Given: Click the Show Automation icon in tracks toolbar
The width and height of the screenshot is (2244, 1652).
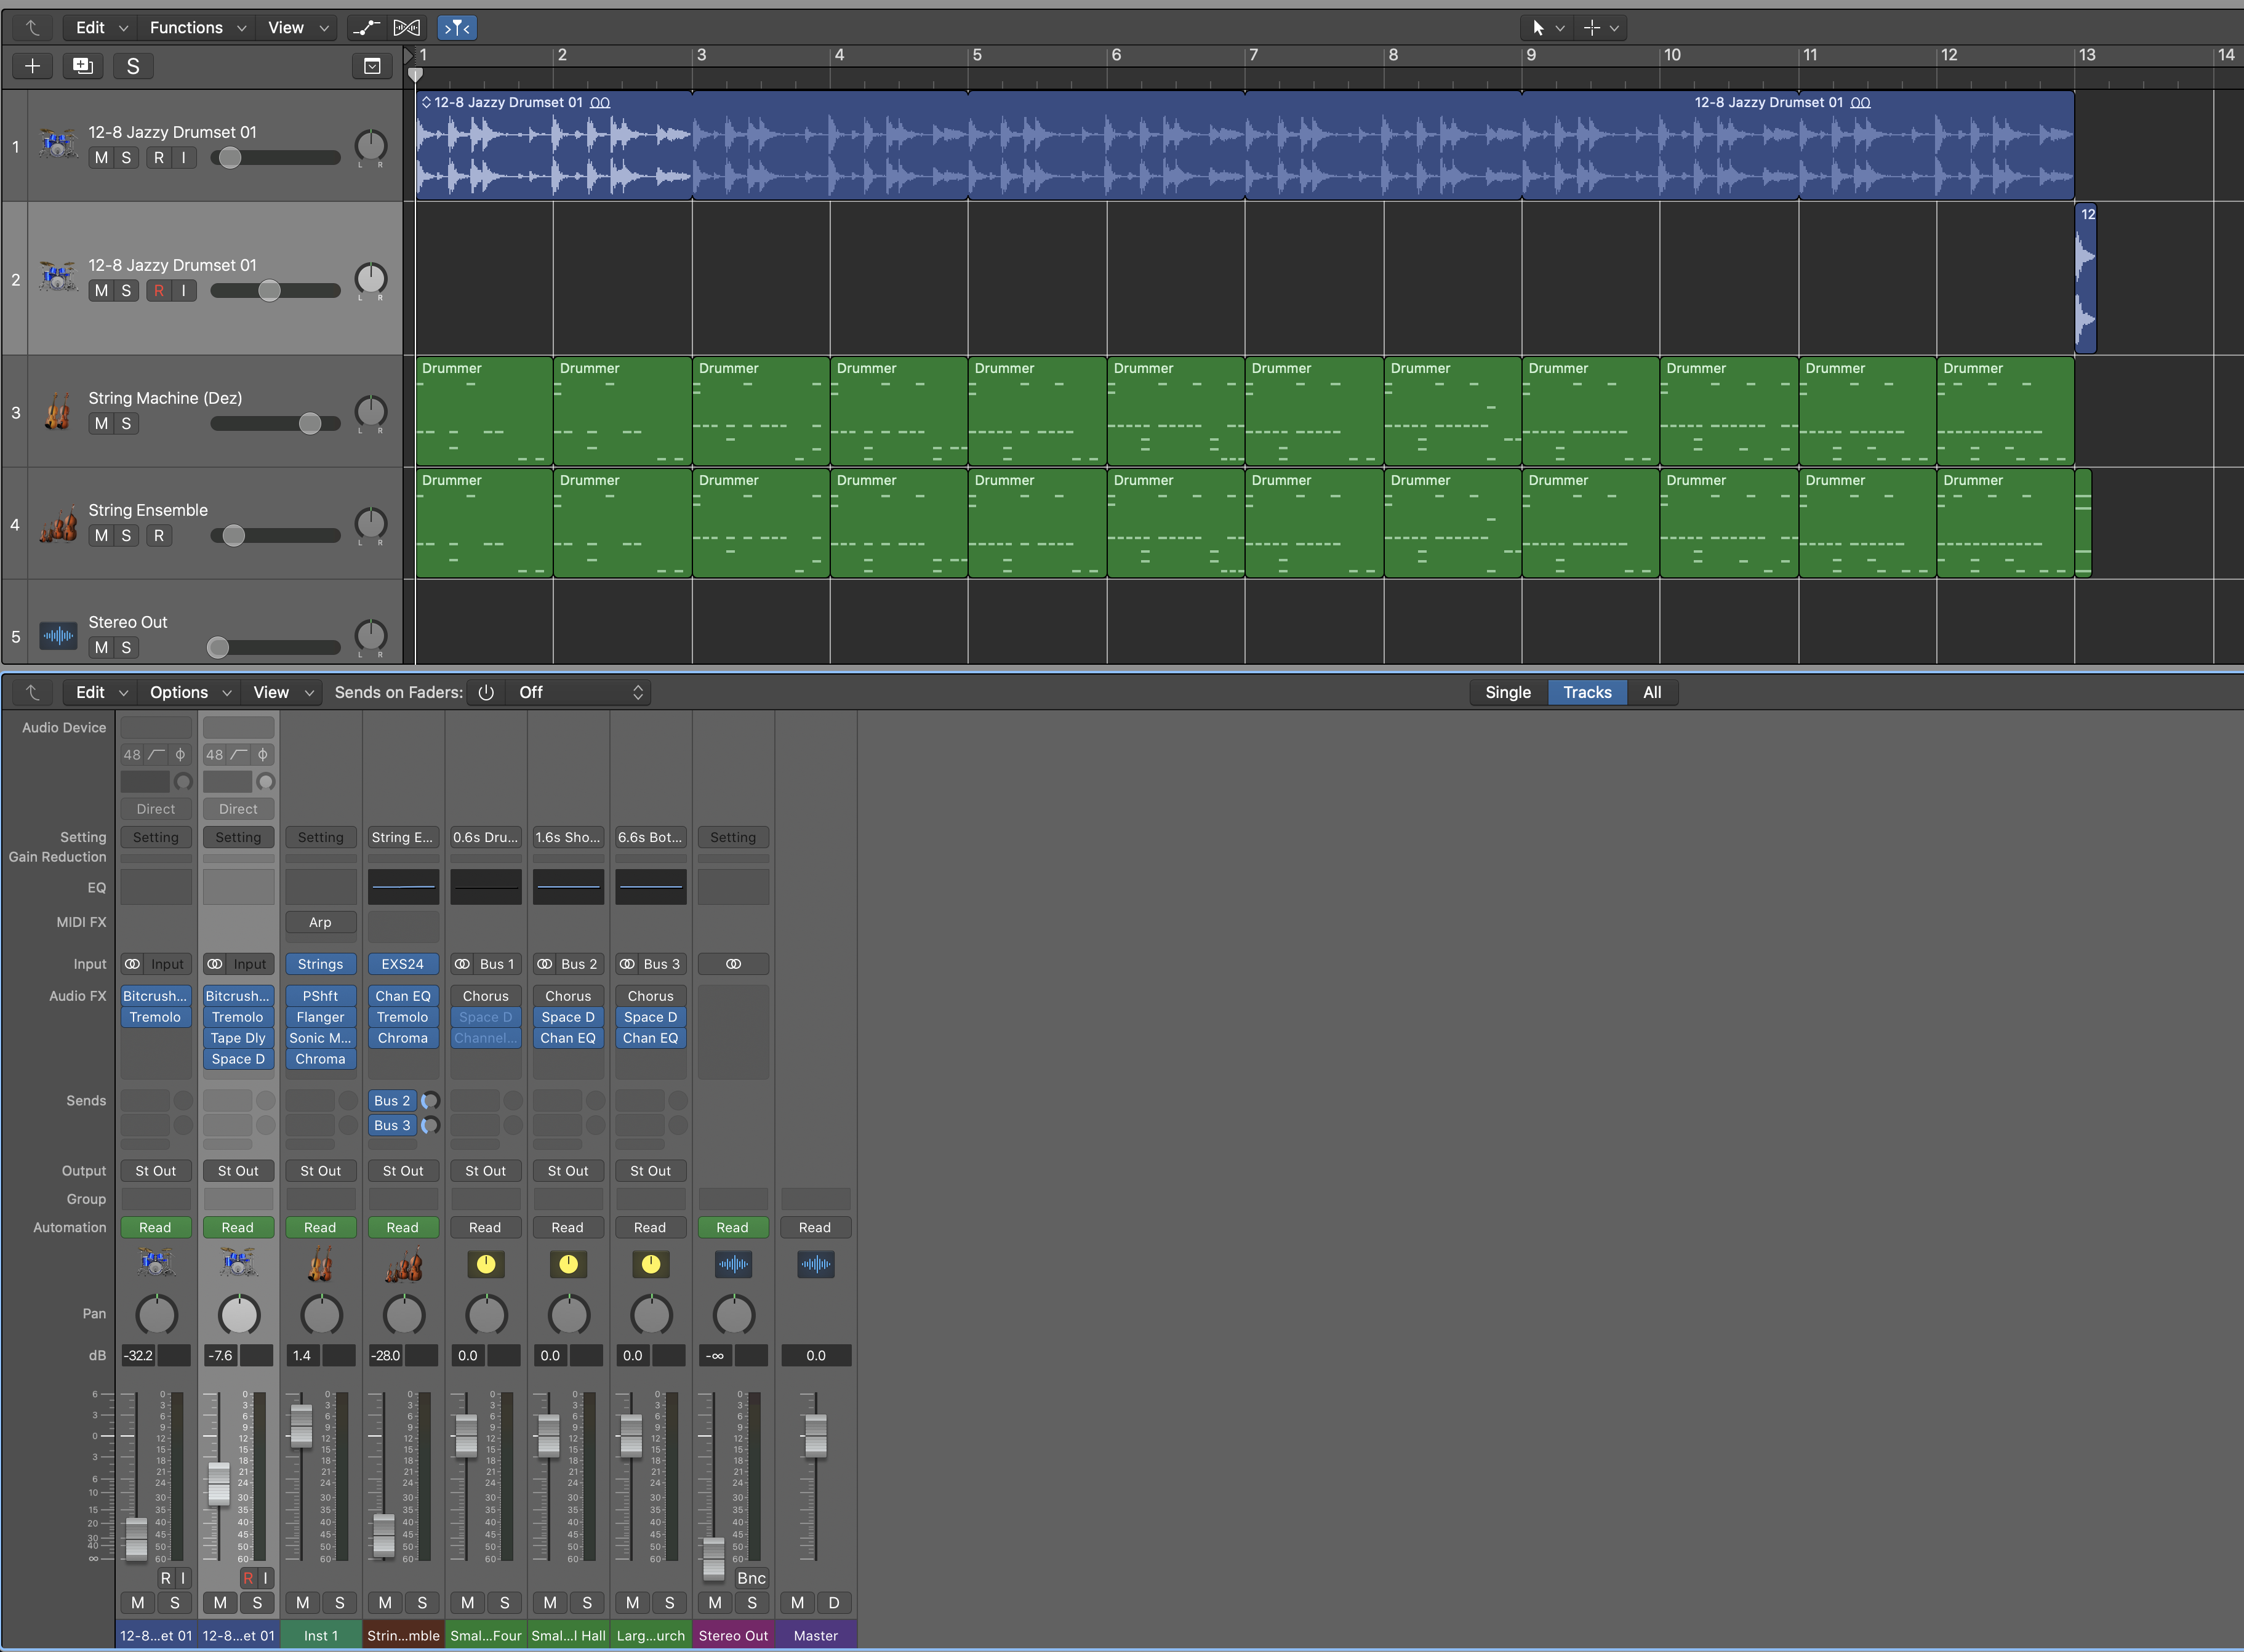Looking at the screenshot, I should pos(366,28).
